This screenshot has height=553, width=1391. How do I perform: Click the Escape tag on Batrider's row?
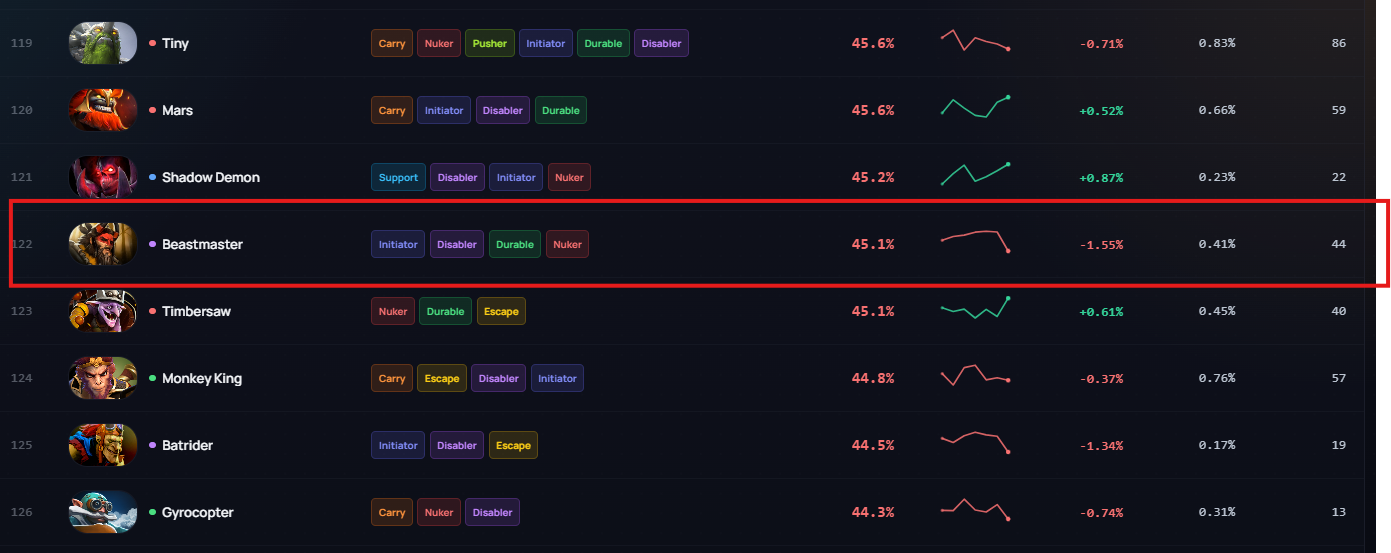pyautogui.click(x=514, y=445)
